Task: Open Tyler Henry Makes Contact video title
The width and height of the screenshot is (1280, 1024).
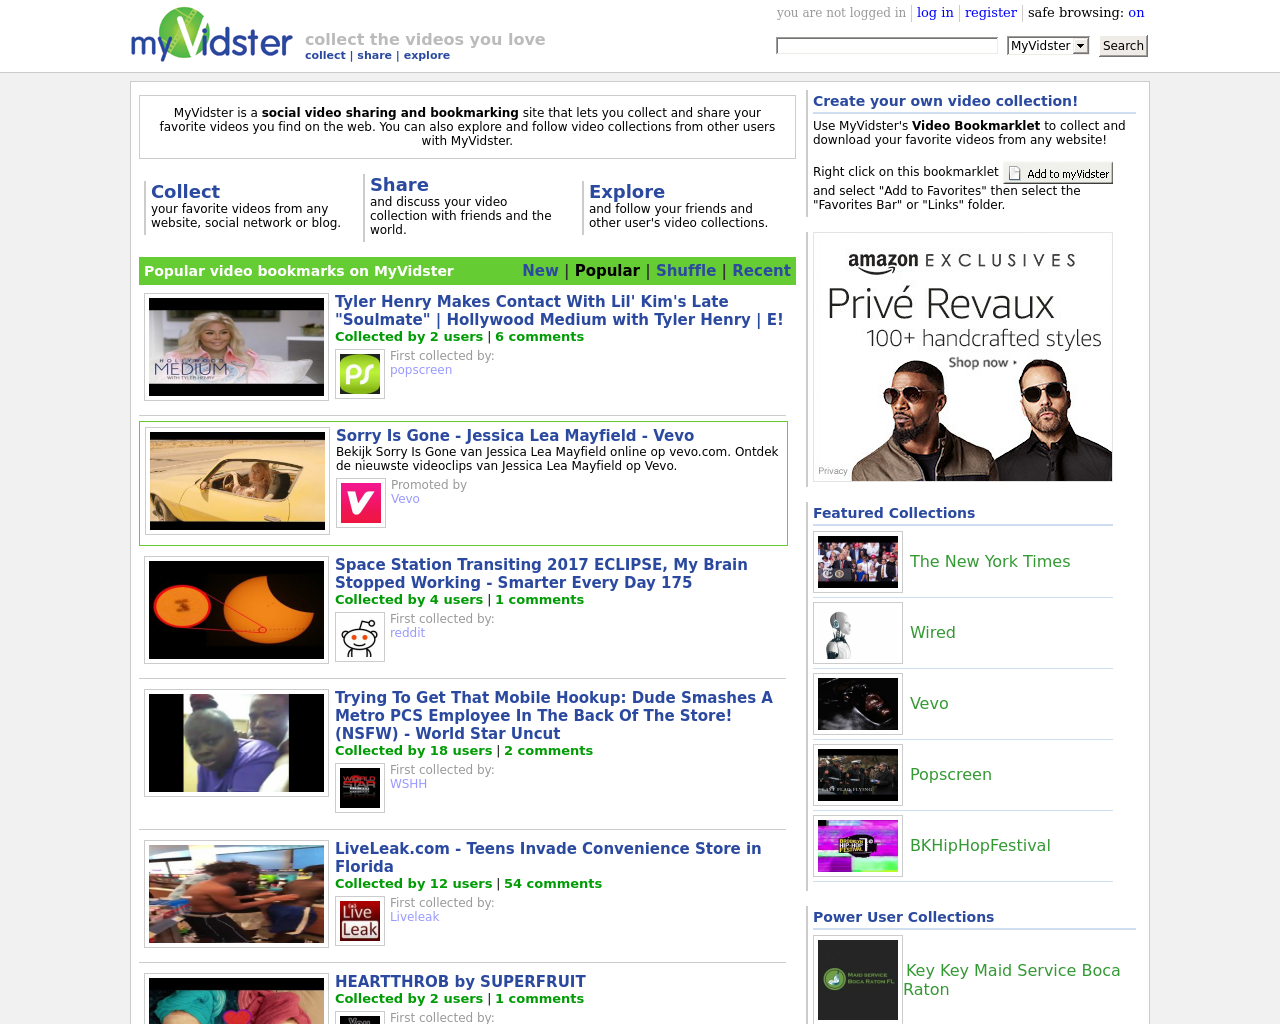Action: (x=559, y=311)
